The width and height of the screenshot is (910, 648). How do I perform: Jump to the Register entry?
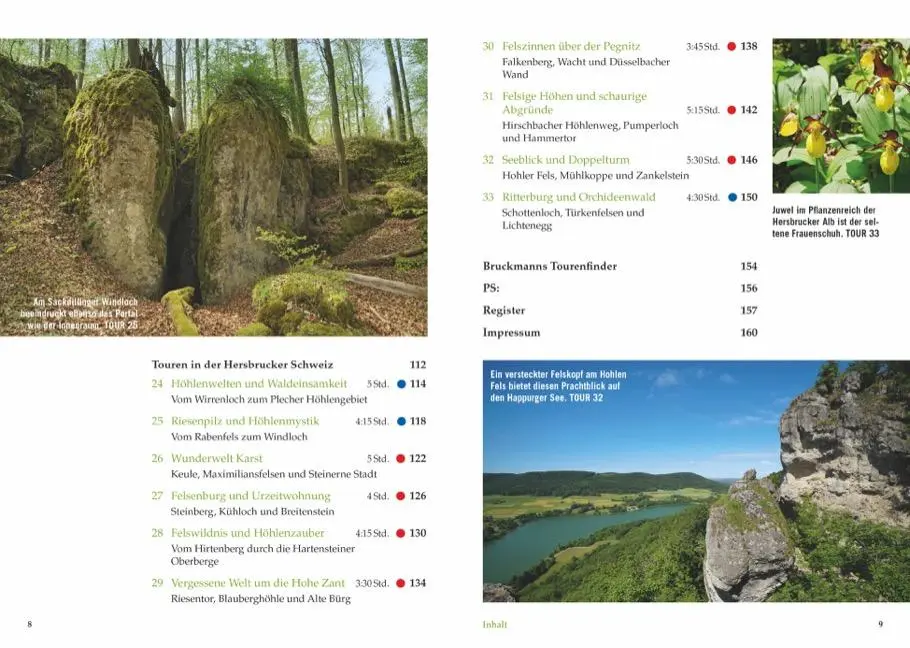point(504,310)
